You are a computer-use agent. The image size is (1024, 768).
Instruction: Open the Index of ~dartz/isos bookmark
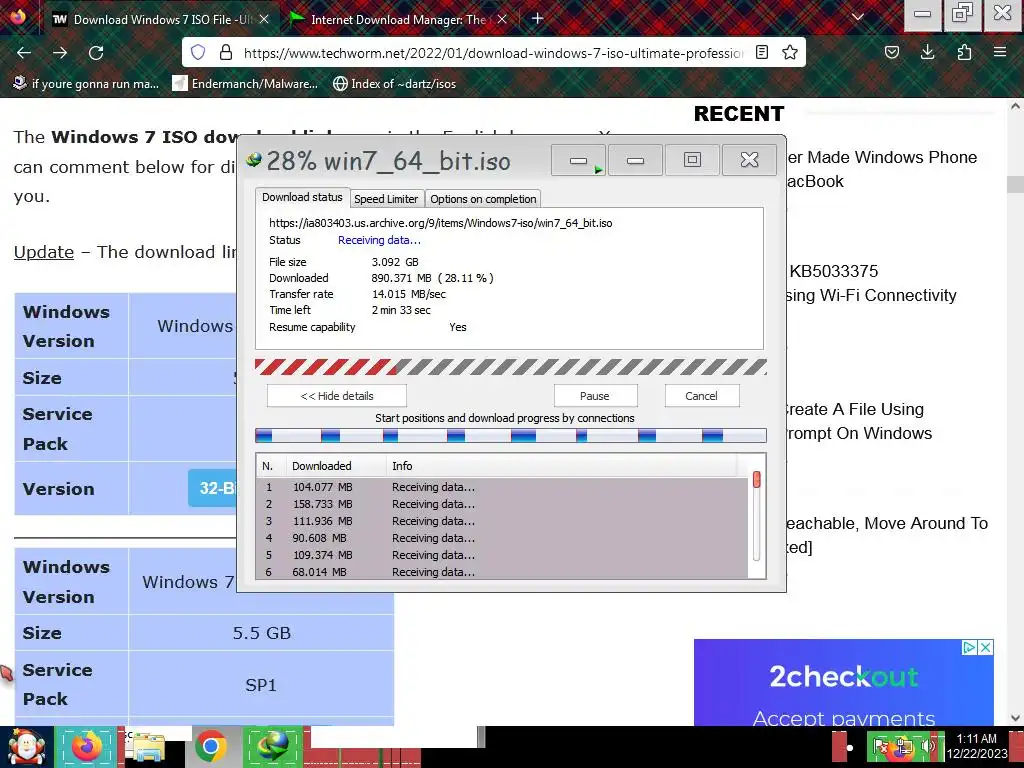point(394,84)
